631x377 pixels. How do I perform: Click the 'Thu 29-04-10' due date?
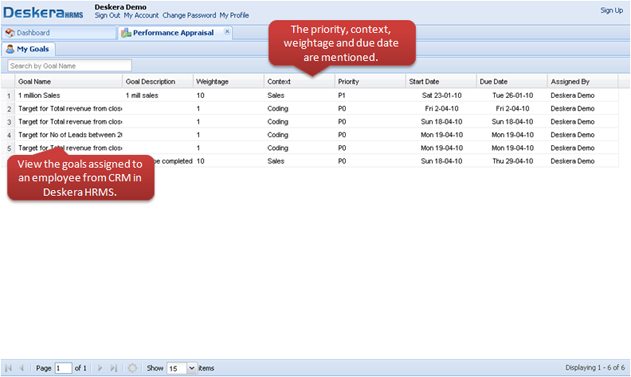(x=513, y=161)
